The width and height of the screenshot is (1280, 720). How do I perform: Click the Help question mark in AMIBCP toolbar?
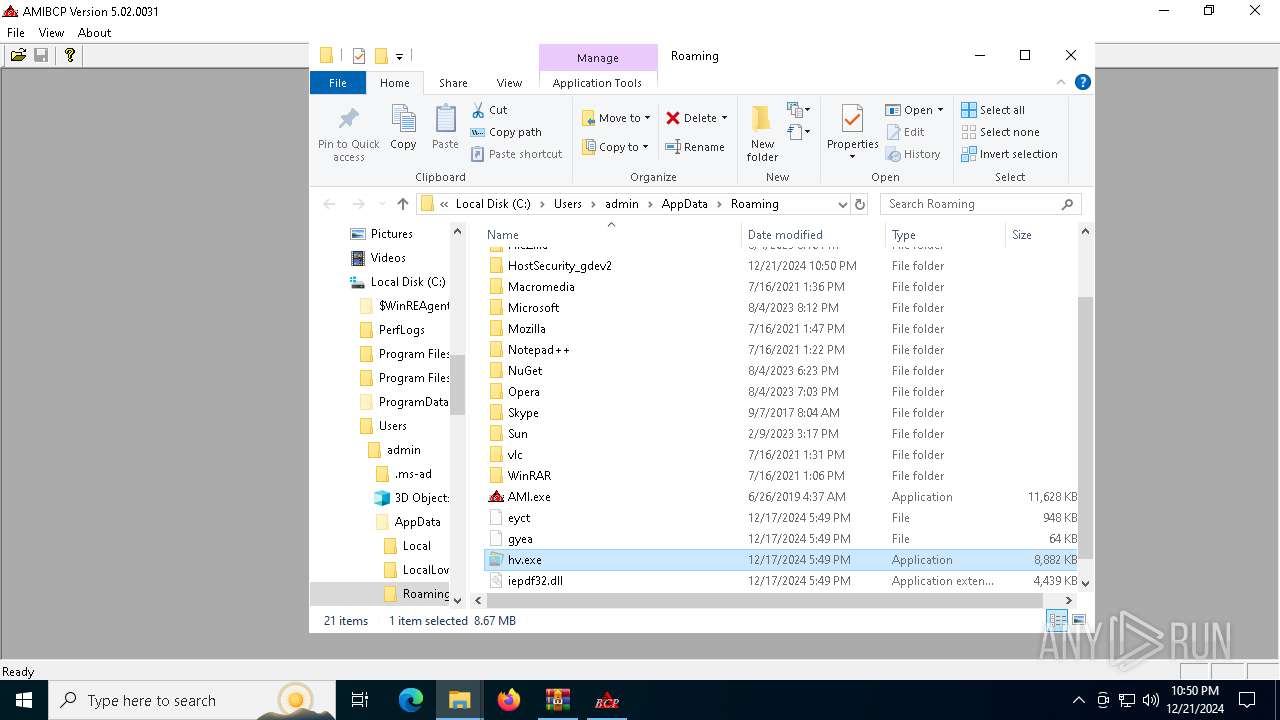69,55
